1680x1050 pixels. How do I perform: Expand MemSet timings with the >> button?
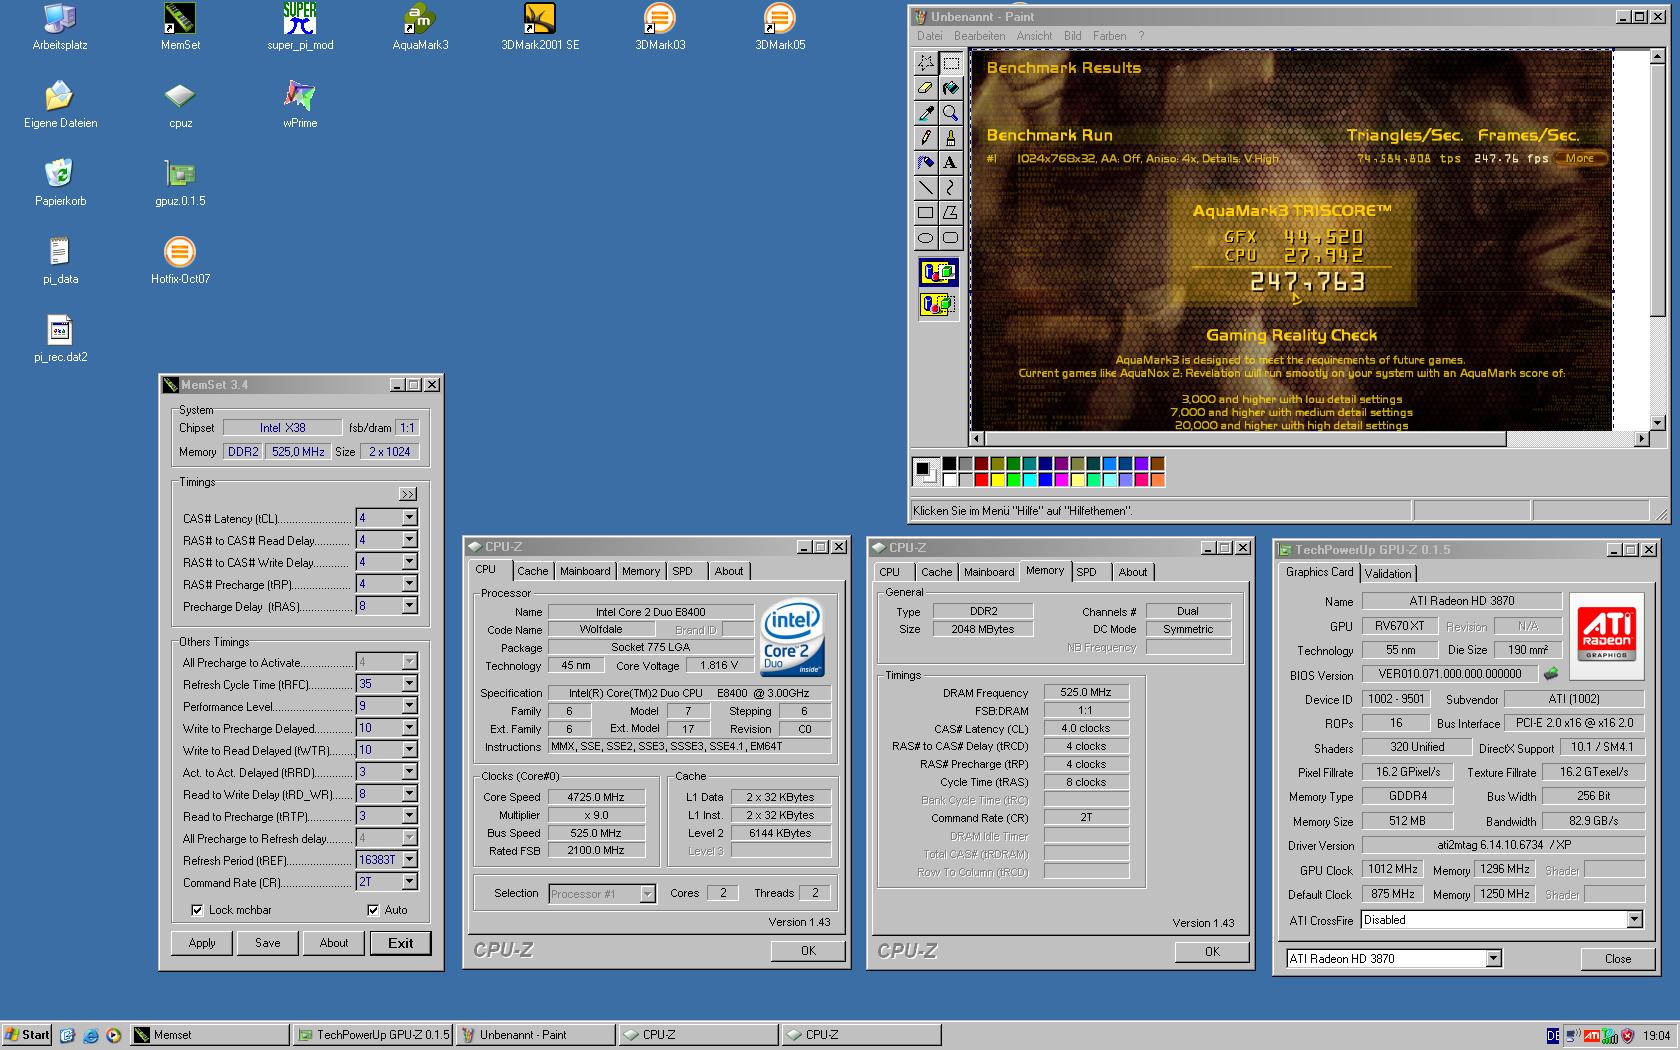click(407, 494)
